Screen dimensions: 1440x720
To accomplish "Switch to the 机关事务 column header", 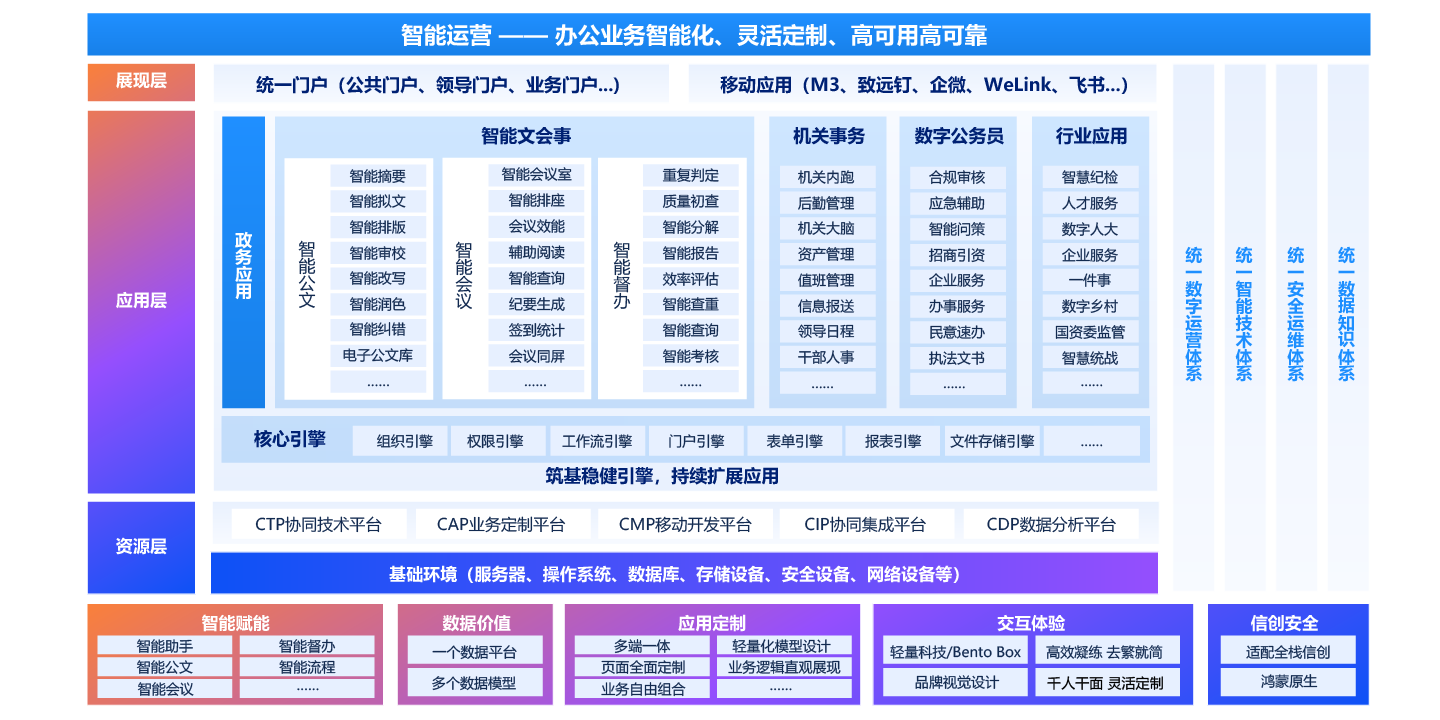I will click(827, 136).
